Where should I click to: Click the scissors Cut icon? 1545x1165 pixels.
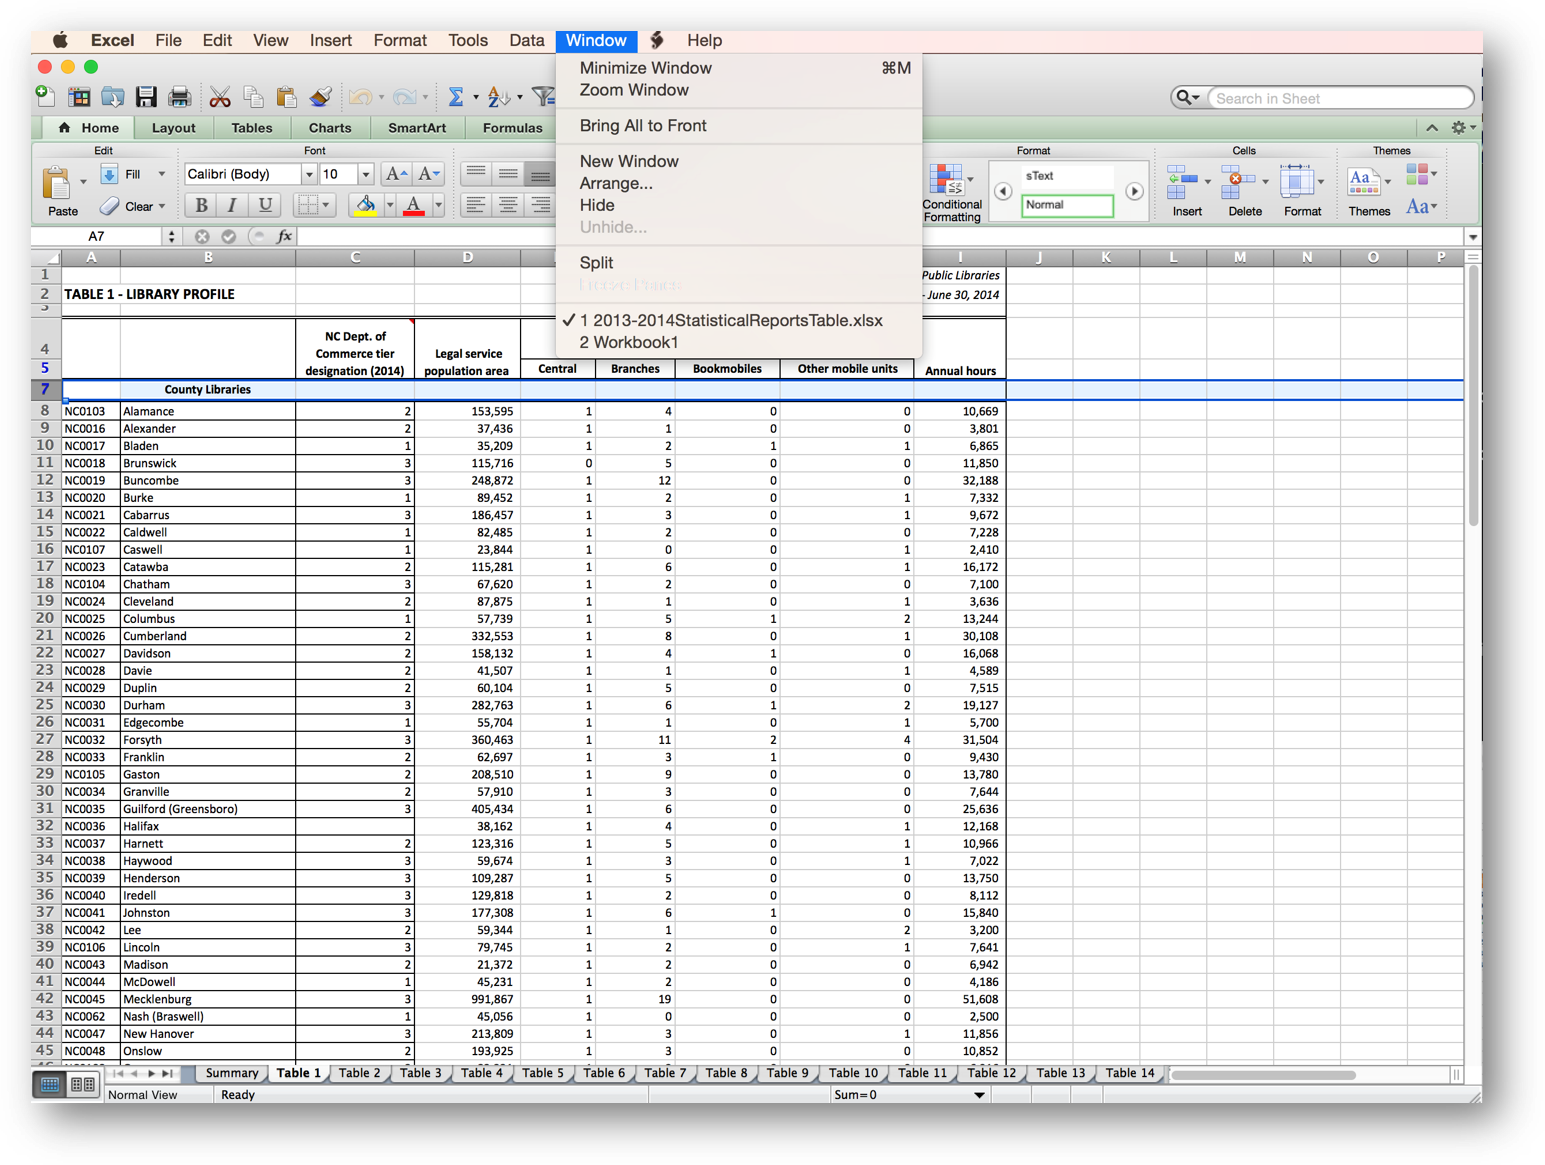point(220,97)
